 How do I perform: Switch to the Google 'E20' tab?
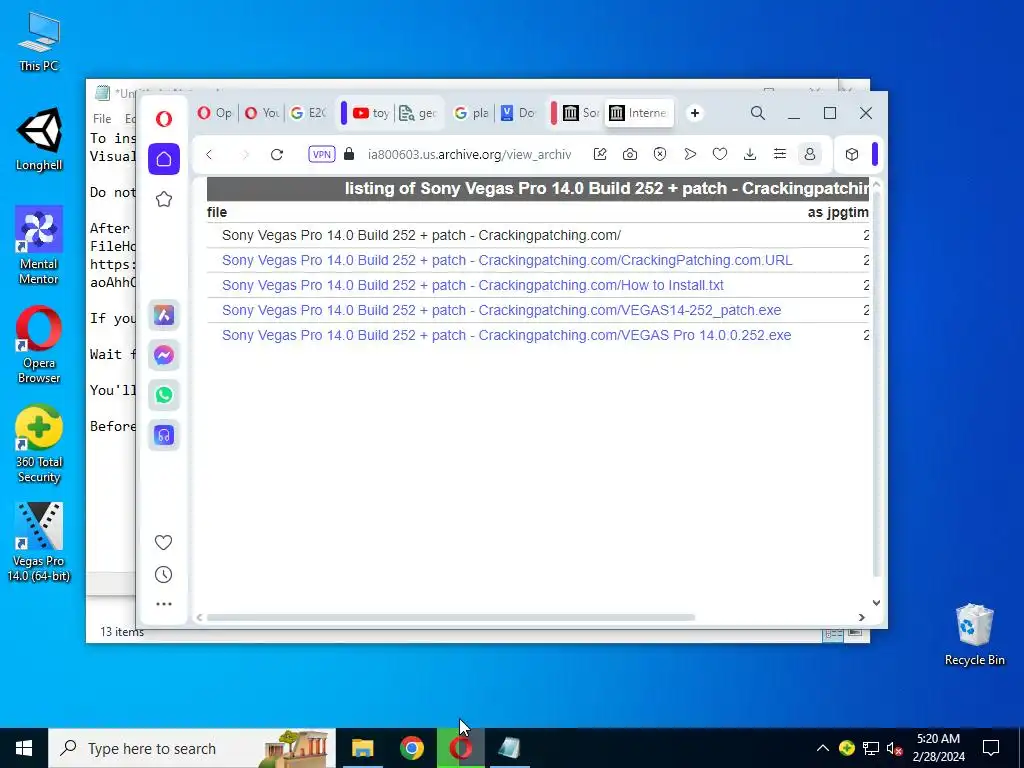[308, 113]
